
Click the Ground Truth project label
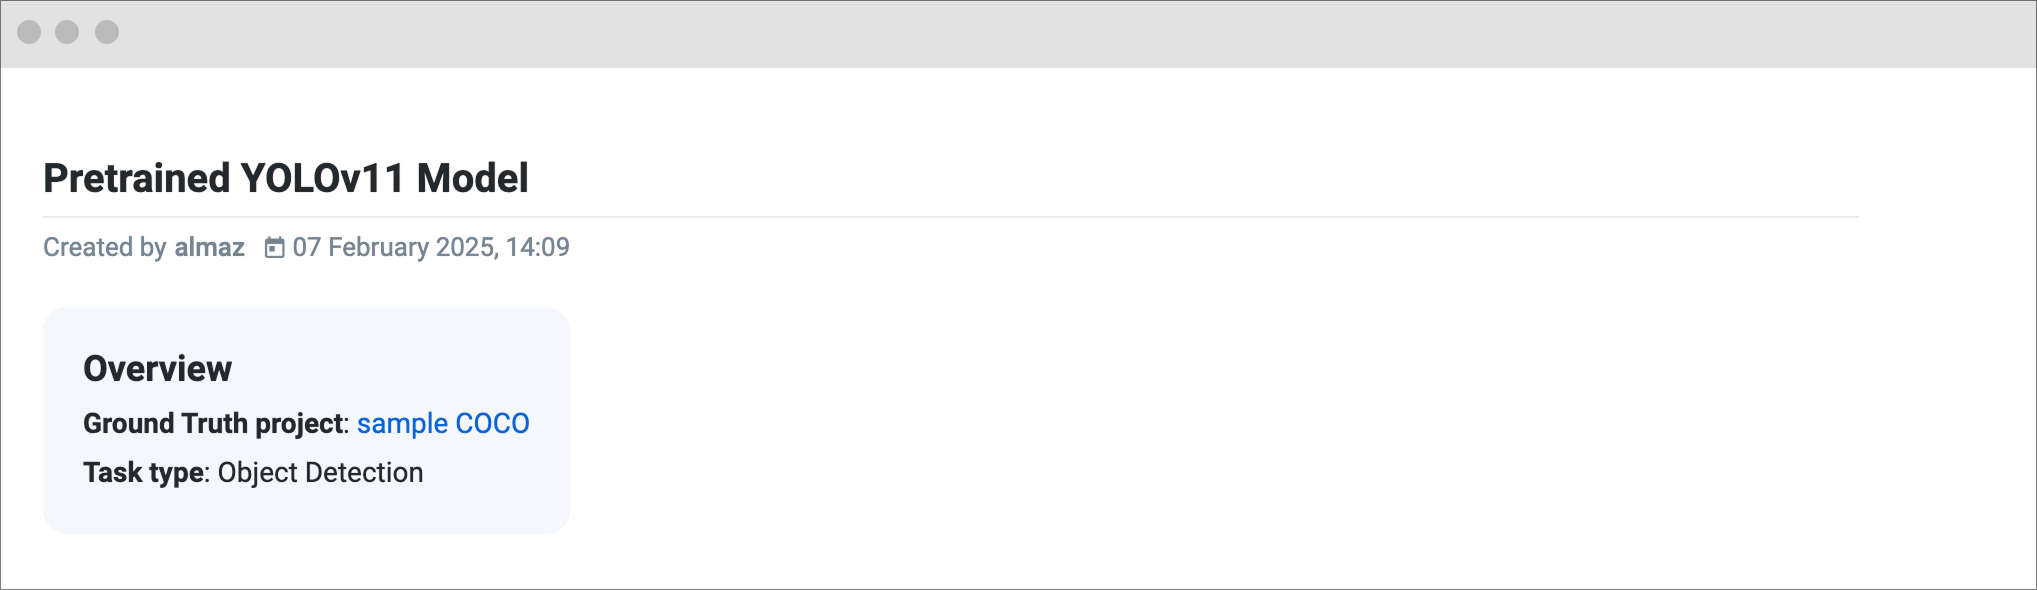coord(214,424)
